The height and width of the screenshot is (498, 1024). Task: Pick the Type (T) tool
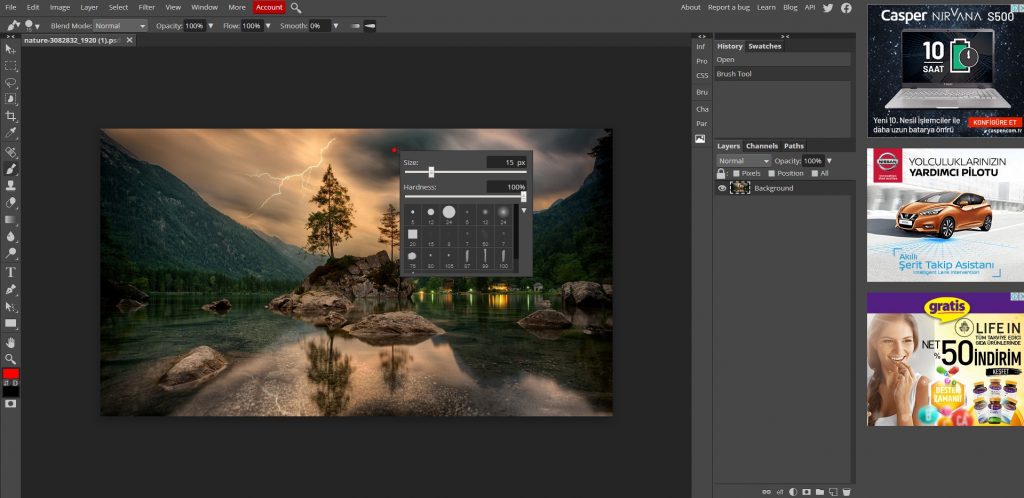11,271
